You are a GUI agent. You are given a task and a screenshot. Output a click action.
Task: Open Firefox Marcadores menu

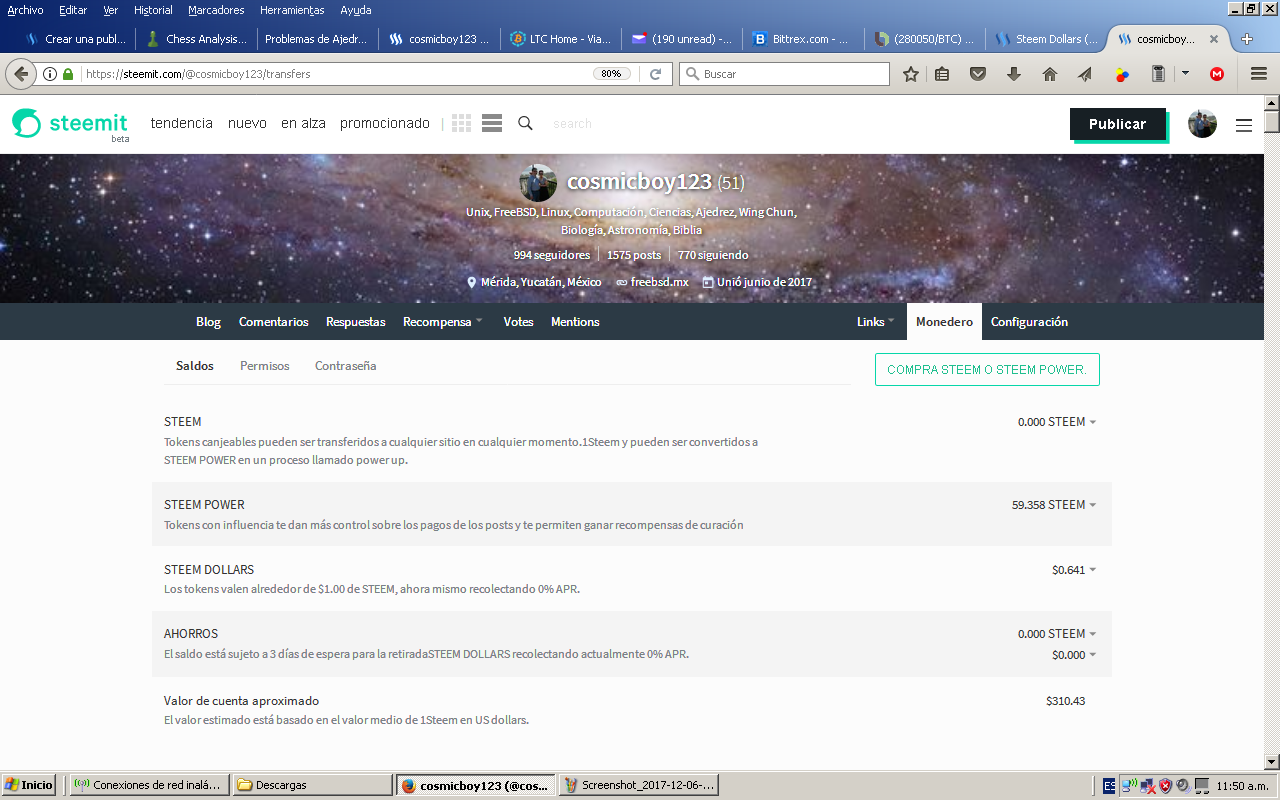click(216, 10)
